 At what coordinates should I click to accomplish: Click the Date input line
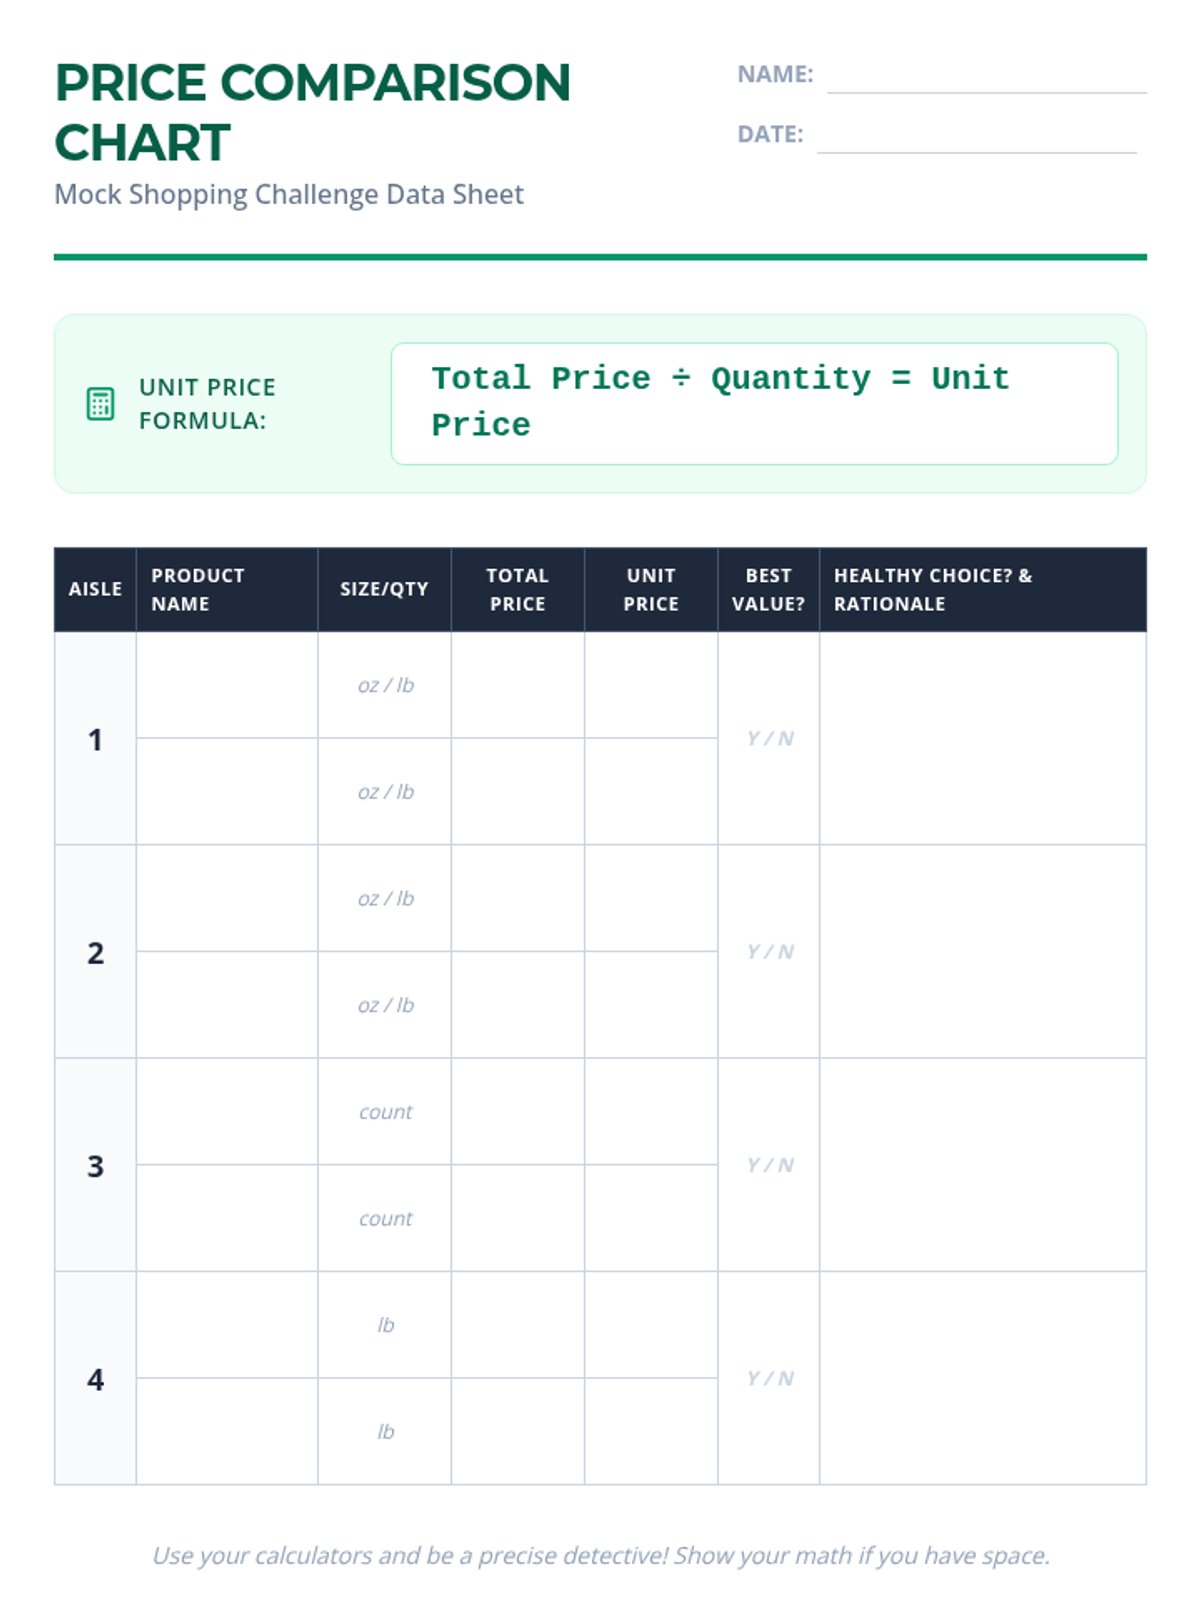(976, 138)
